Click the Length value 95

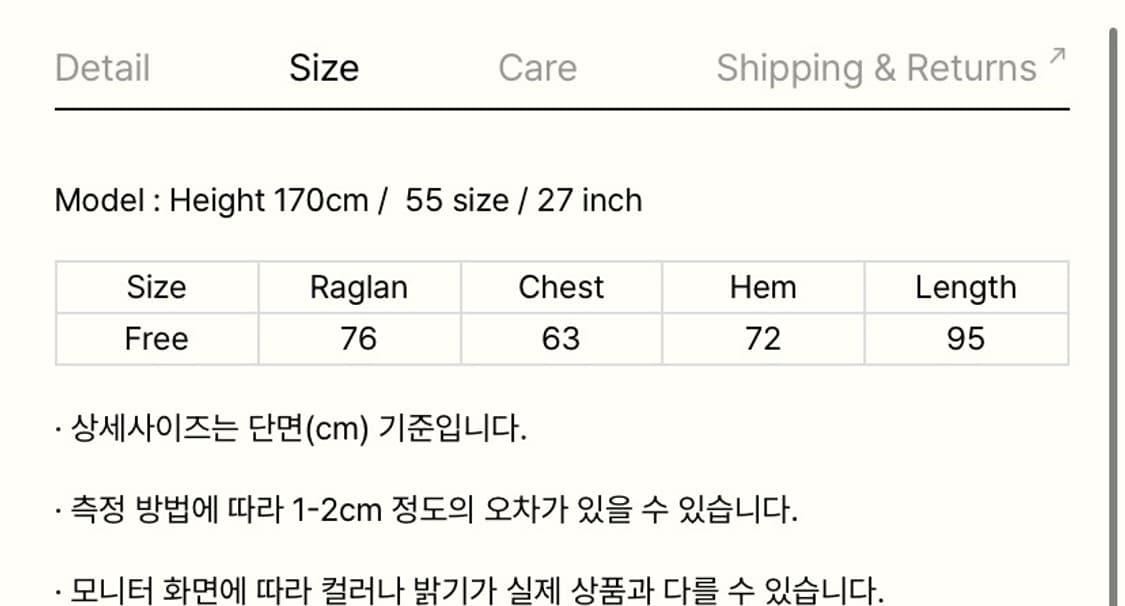click(x=965, y=338)
